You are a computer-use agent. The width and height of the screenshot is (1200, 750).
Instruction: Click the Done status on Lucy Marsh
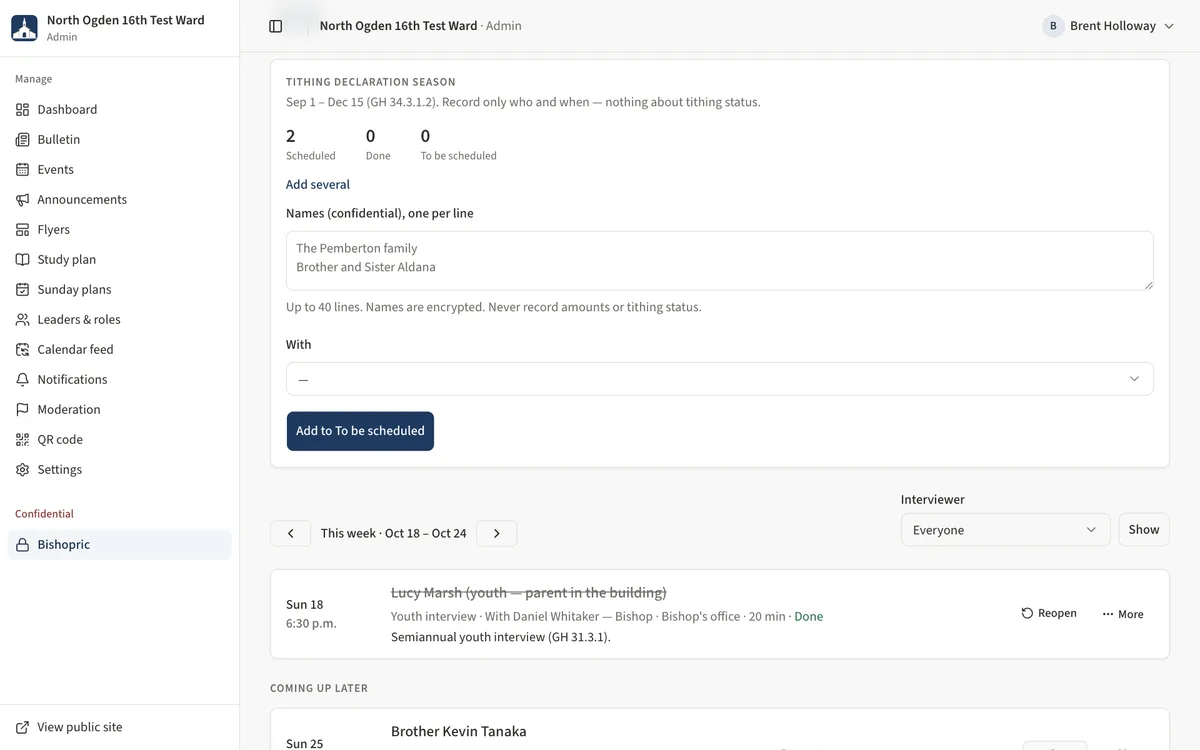[x=809, y=617]
